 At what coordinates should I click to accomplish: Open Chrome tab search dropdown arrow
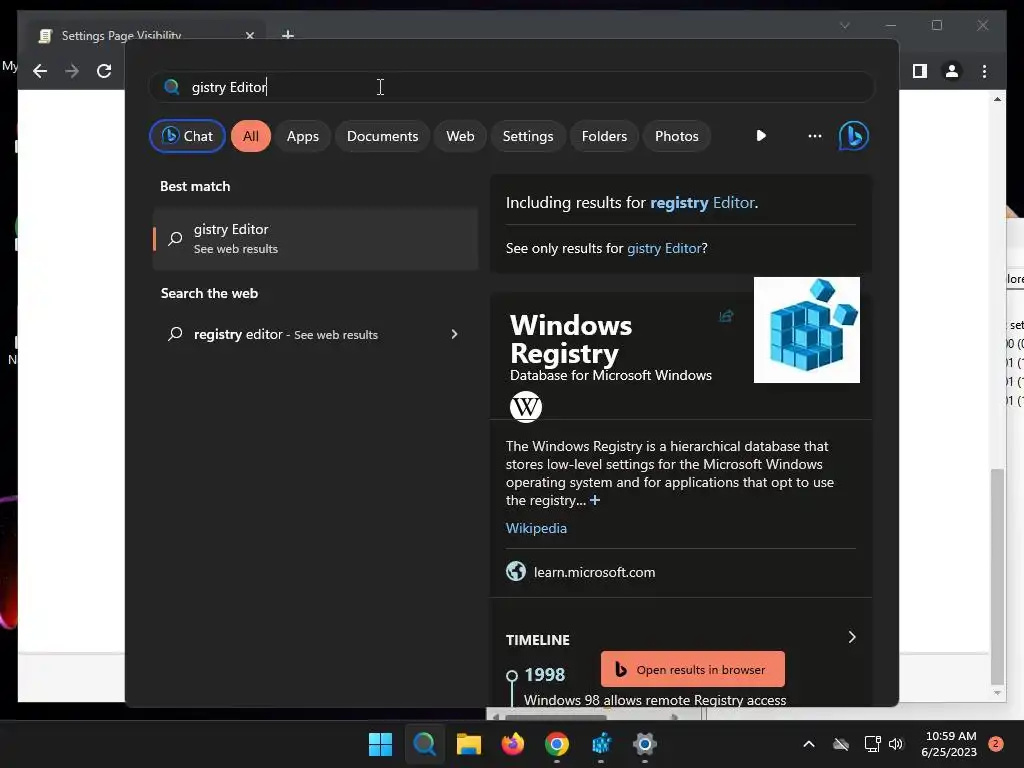point(844,25)
